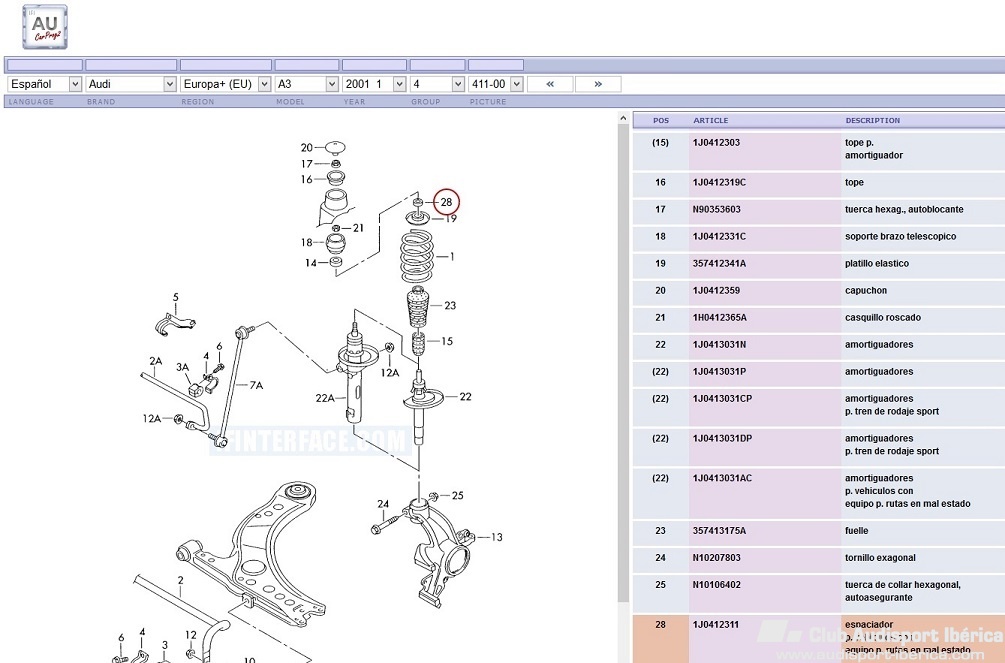This screenshot has width=1005, height=663.
Task: Open the Picture dropdown showing 411-00
Action: (495, 84)
